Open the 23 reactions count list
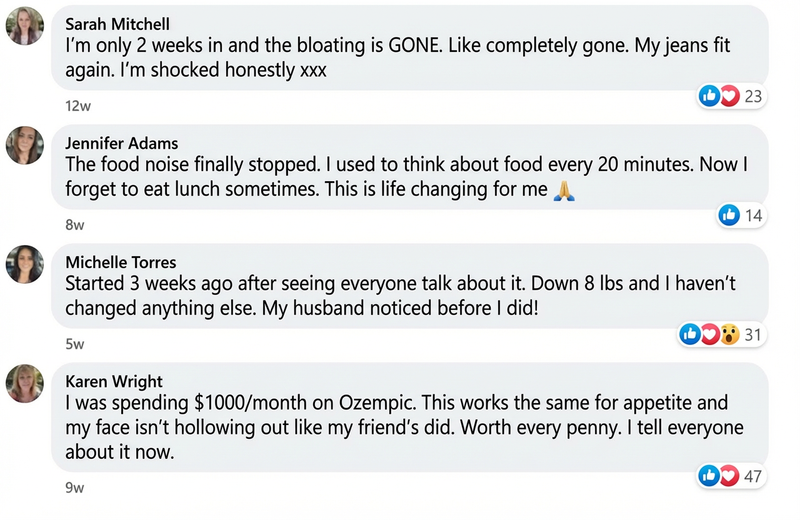800x520 pixels. point(753,96)
